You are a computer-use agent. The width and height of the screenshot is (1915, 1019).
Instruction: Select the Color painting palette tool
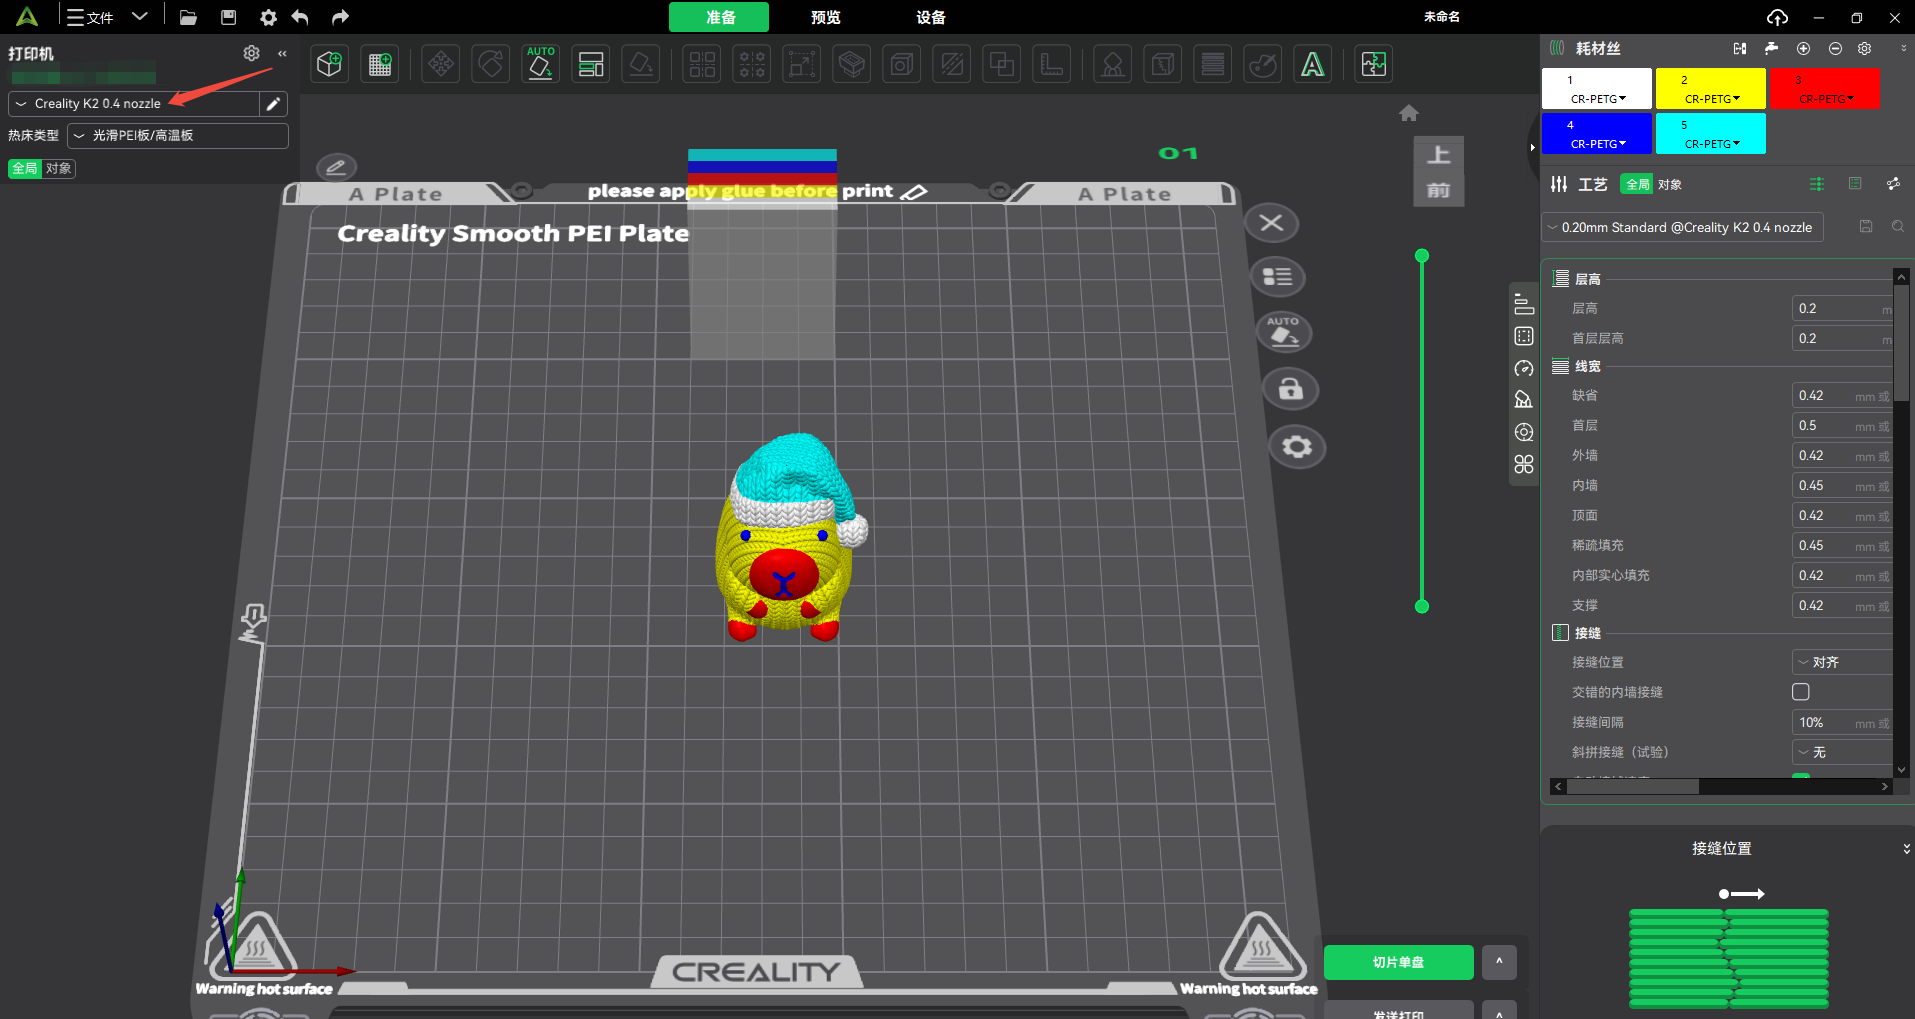coord(1263,65)
